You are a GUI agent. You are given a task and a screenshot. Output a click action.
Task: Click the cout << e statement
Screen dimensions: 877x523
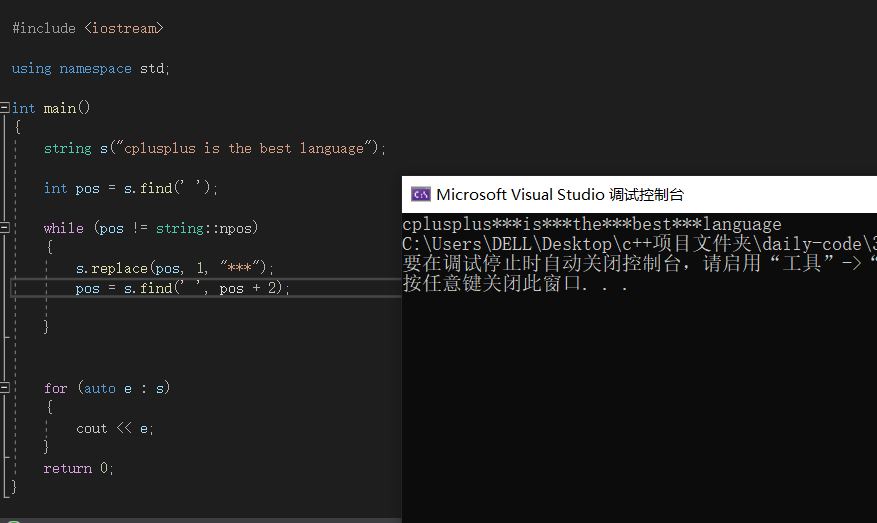tap(115, 428)
